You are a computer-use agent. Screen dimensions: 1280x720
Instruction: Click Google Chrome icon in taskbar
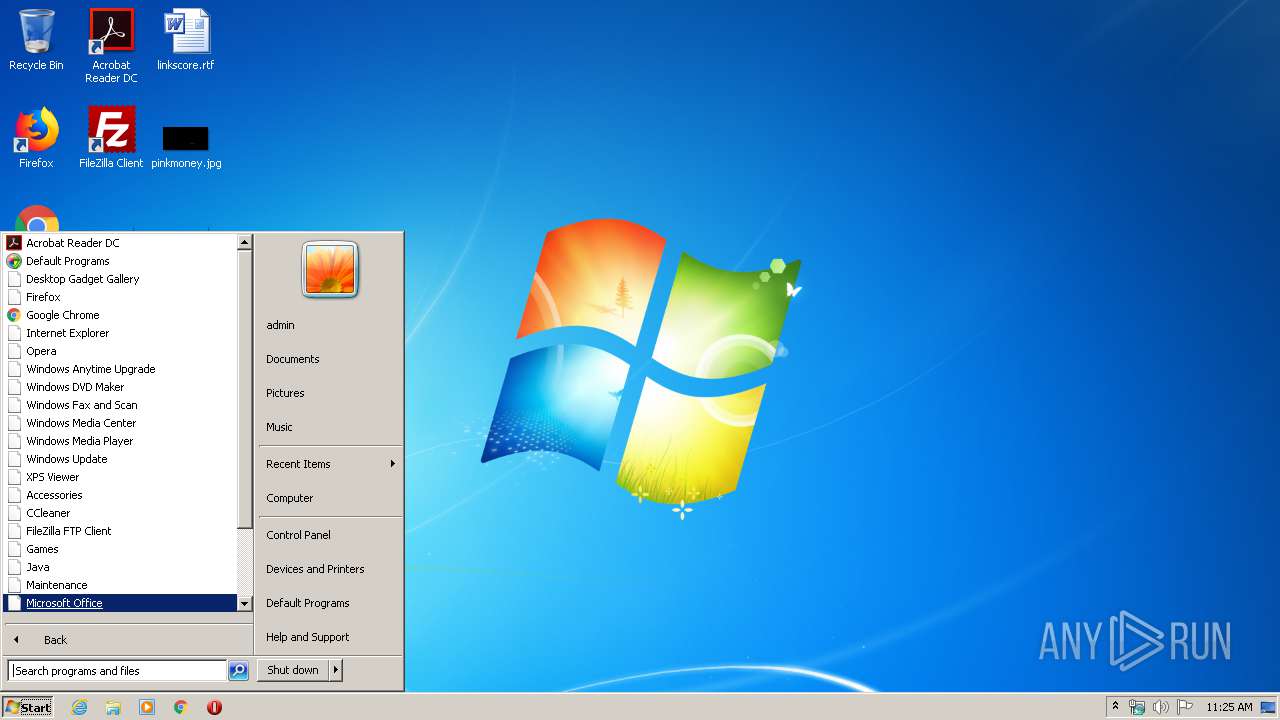[180, 707]
